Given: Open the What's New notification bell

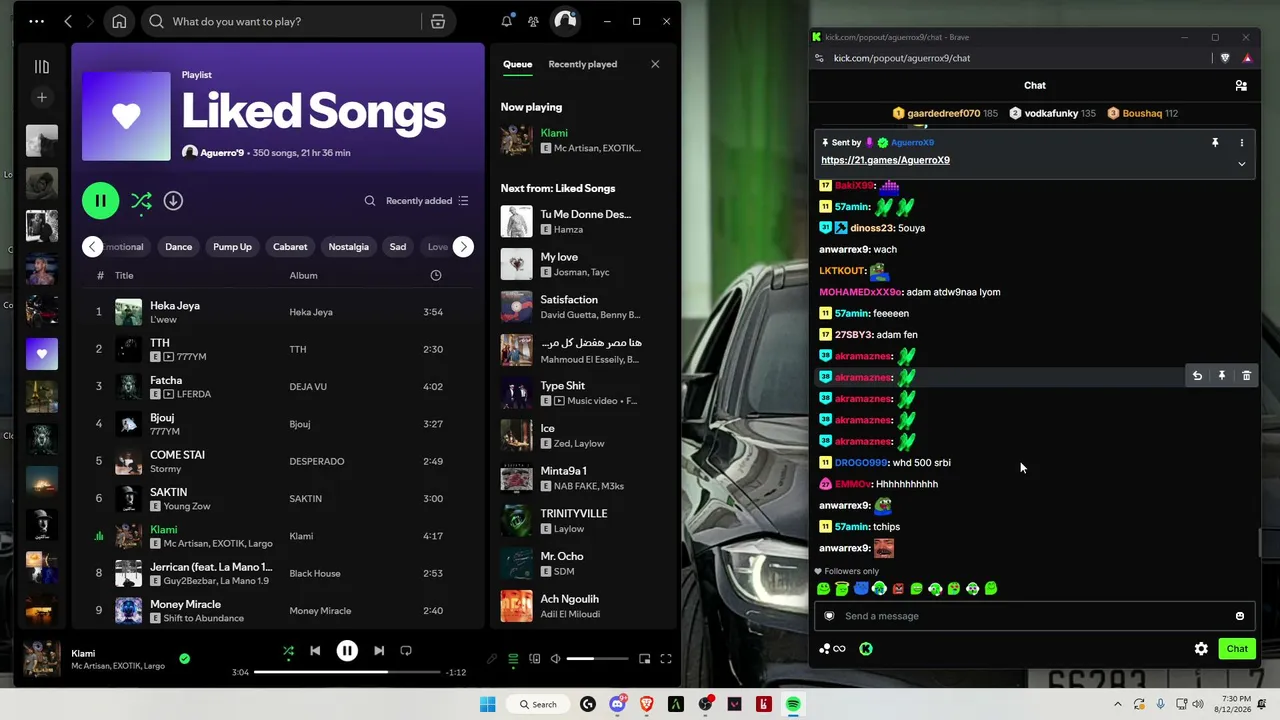Looking at the screenshot, I should (x=507, y=21).
